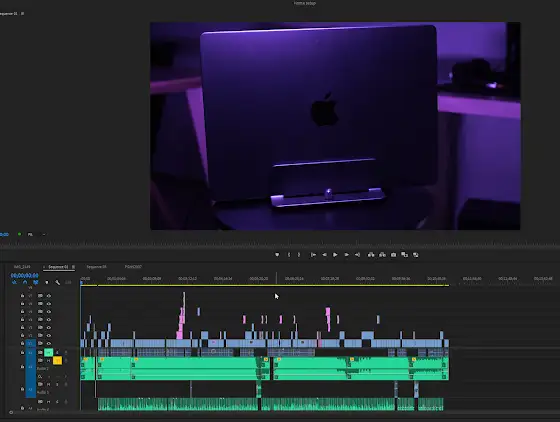Toggle Snap in the timeline
The width and height of the screenshot is (560, 422).
click(25, 282)
